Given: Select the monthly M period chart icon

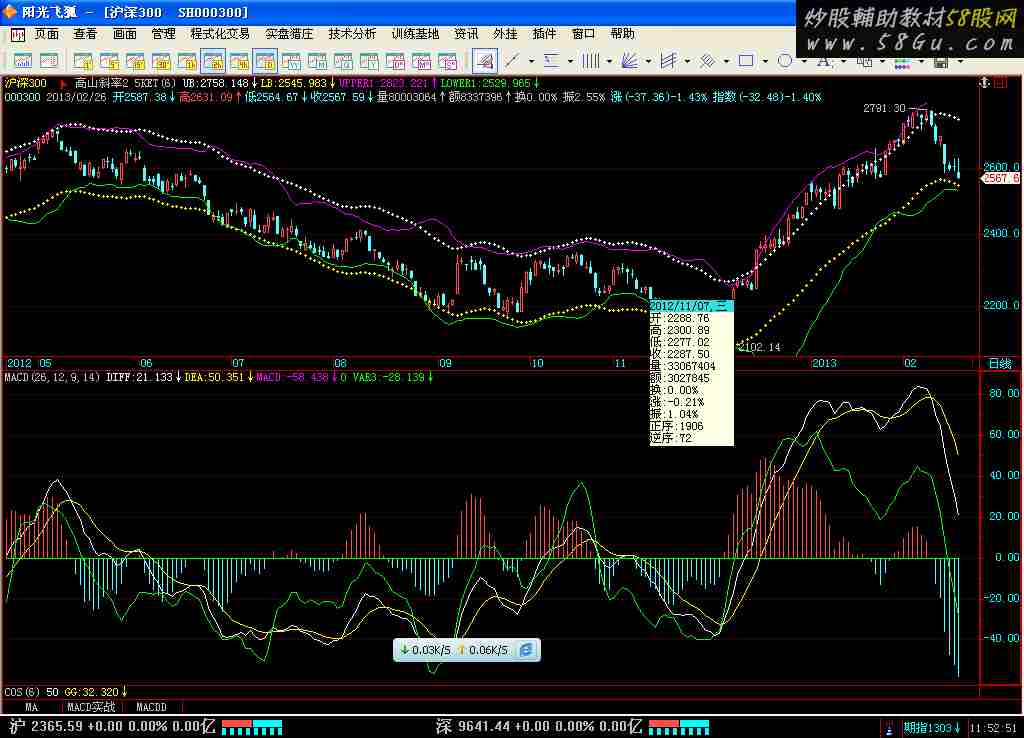Looking at the screenshot, I should [317, 61].
